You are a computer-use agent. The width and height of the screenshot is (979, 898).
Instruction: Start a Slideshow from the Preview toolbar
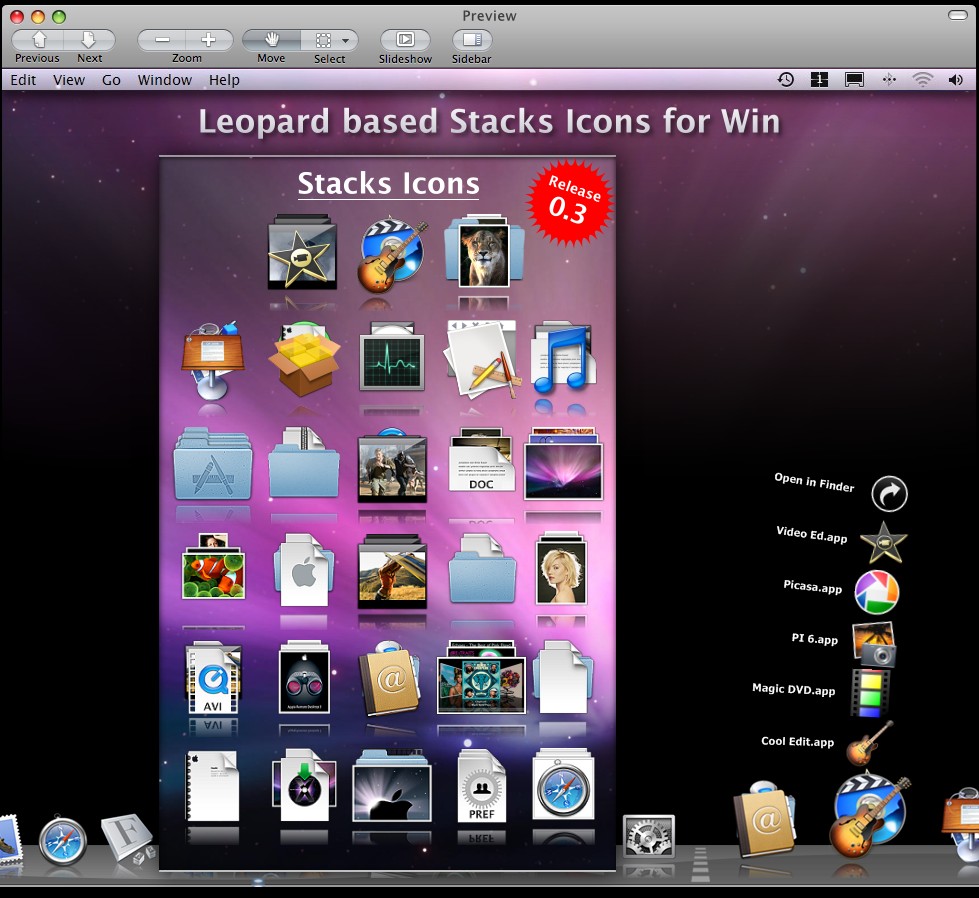coord(404,41)
